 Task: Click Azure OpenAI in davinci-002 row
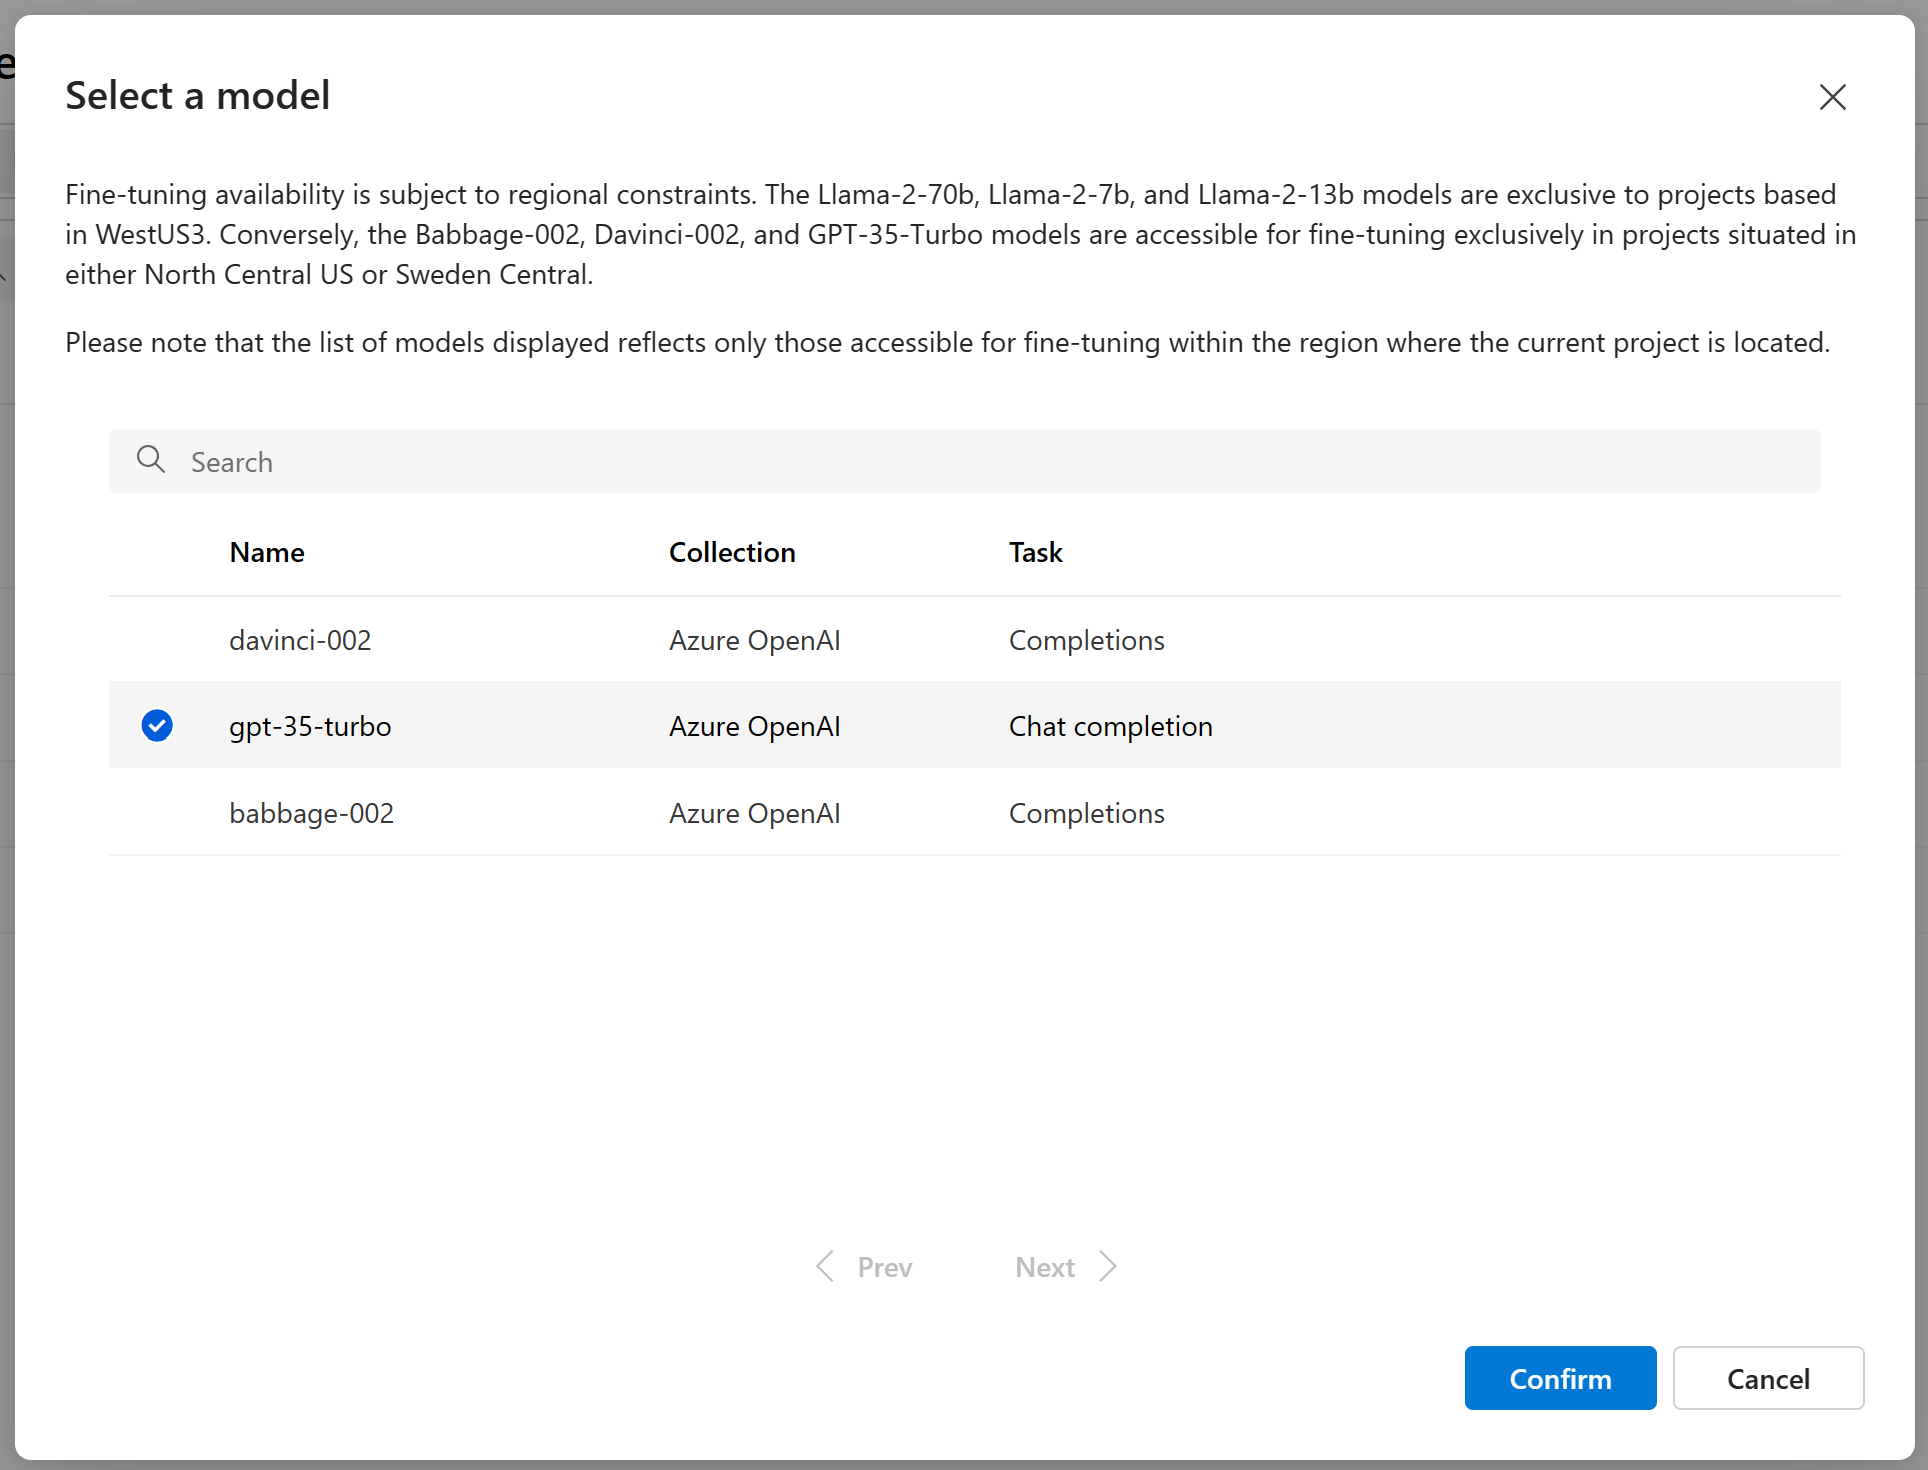click(754, 640)
